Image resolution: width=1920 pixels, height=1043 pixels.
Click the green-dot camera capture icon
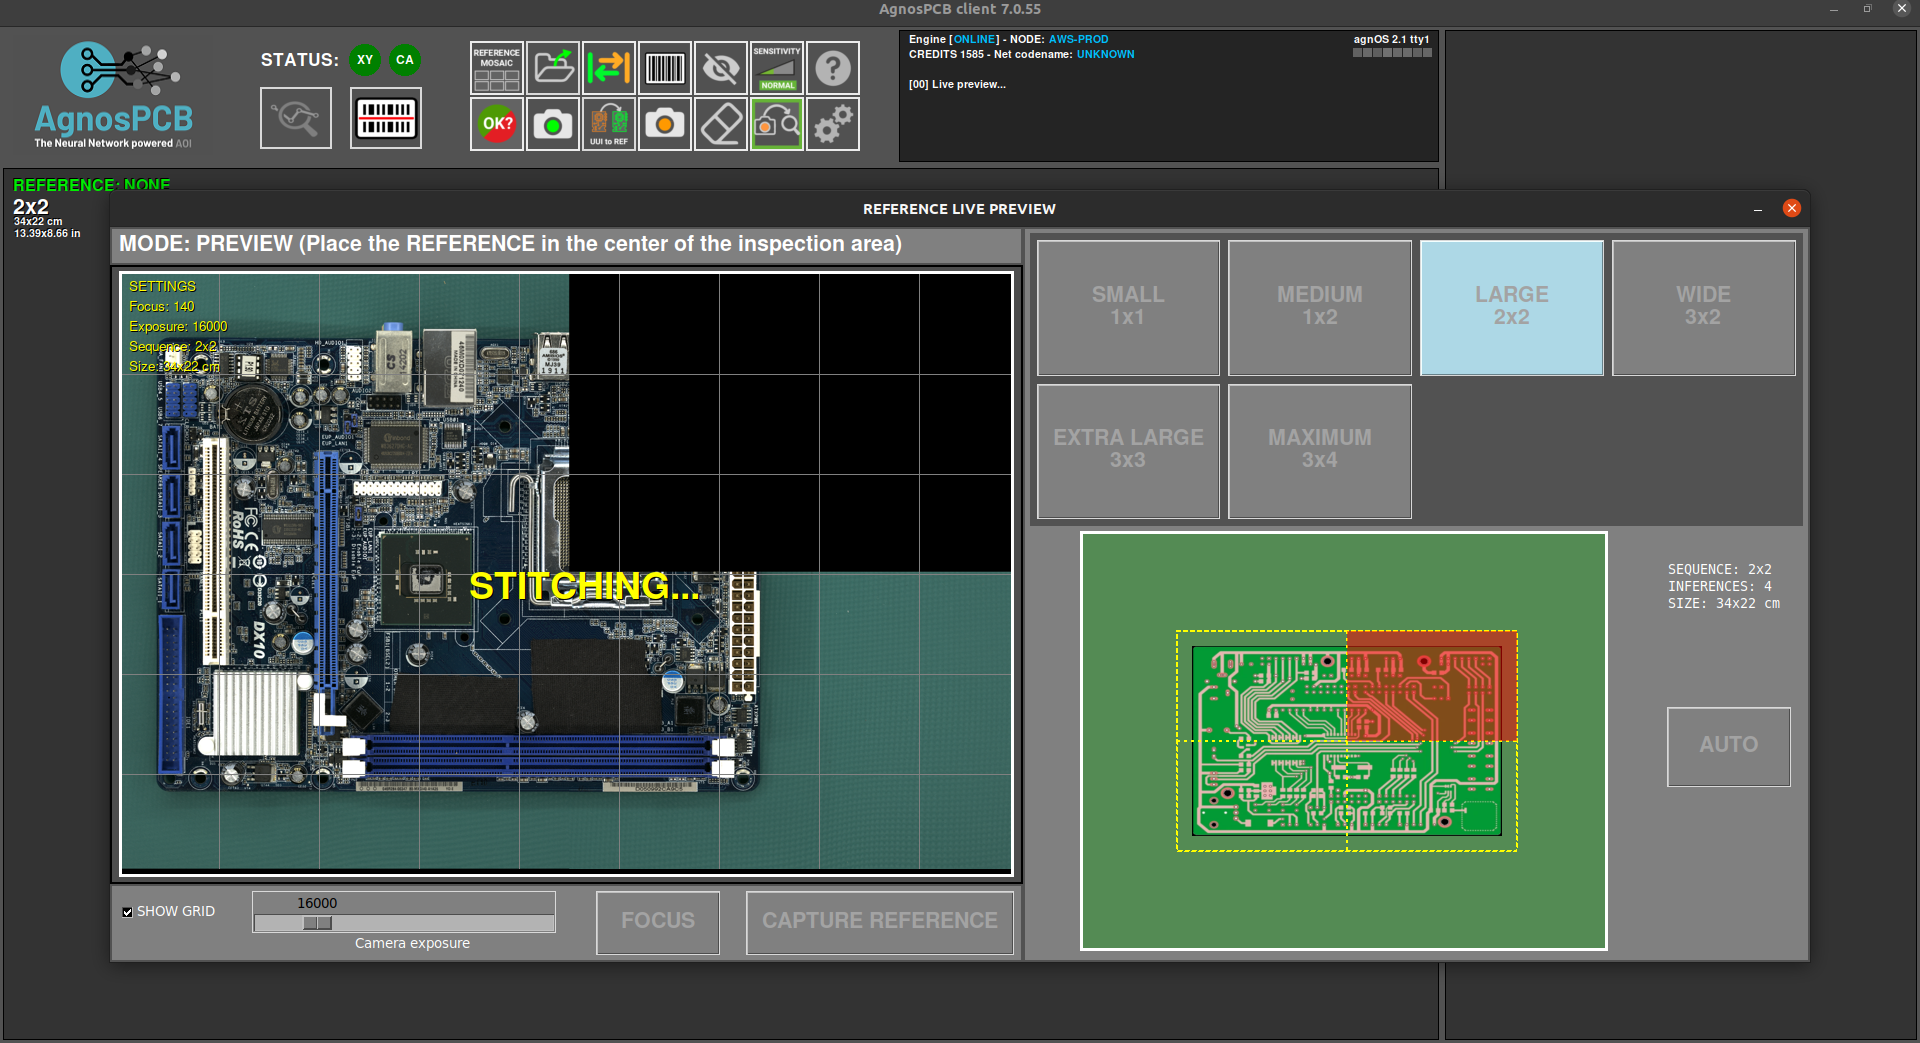553,124
